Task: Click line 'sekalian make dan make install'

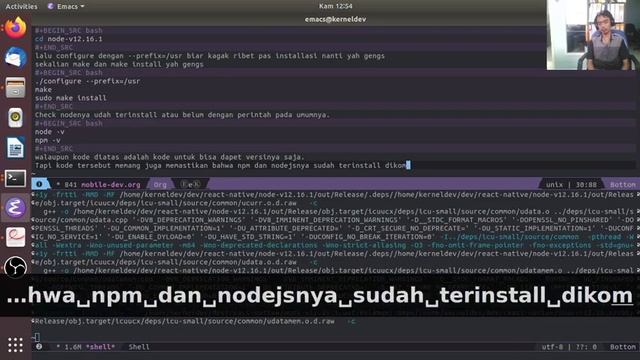Action: pyautogui.click(x=119, y=64)
